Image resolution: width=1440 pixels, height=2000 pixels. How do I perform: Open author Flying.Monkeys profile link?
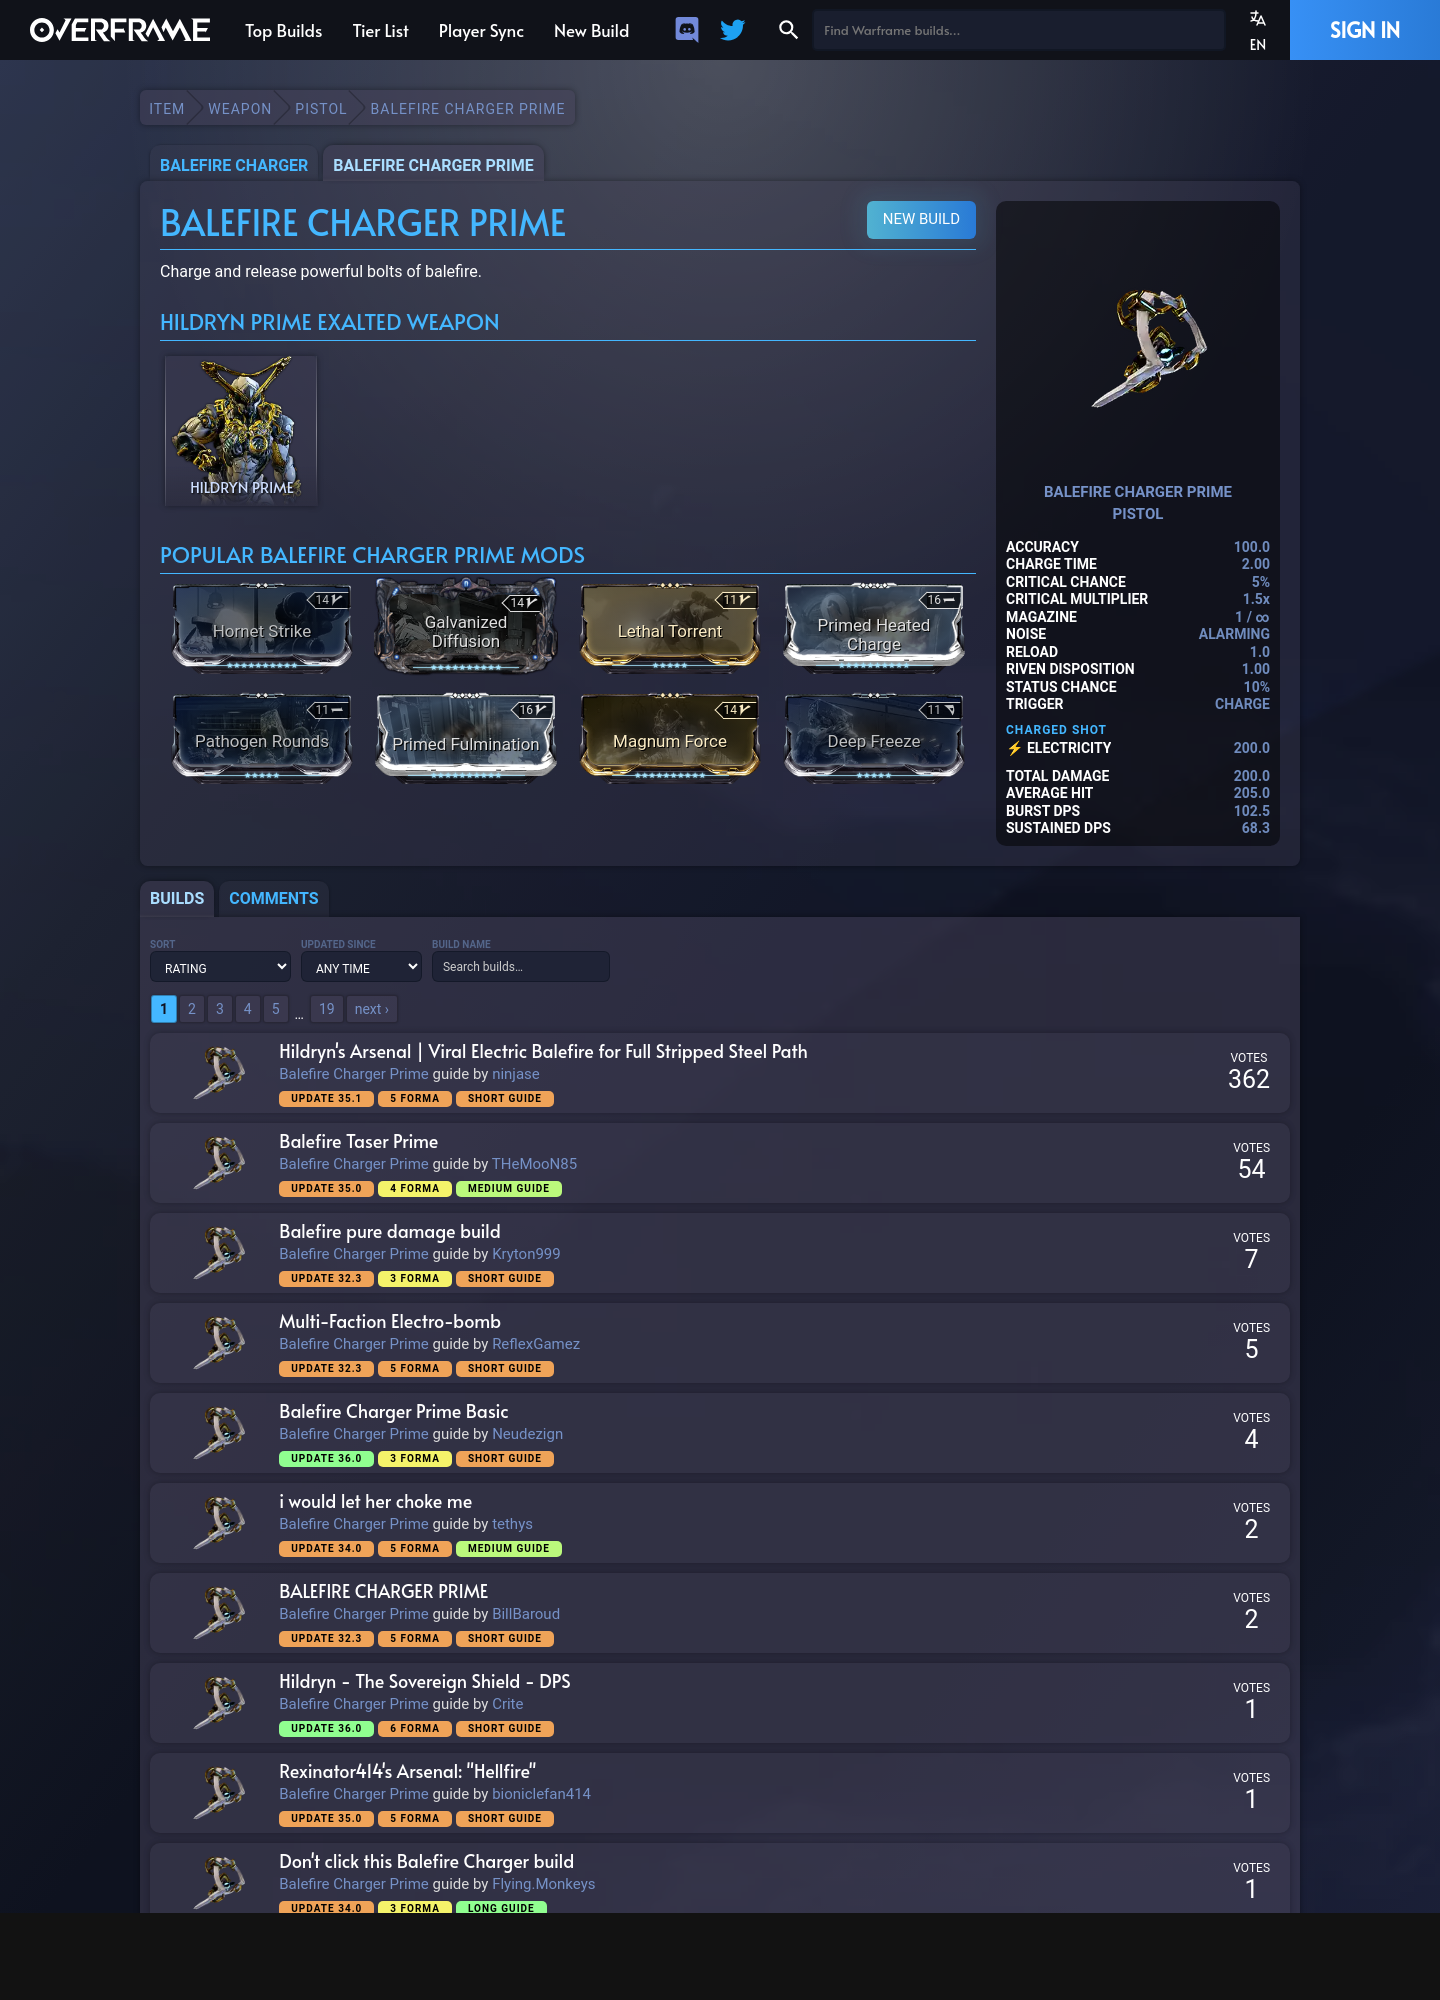(x=543, y=1884)
